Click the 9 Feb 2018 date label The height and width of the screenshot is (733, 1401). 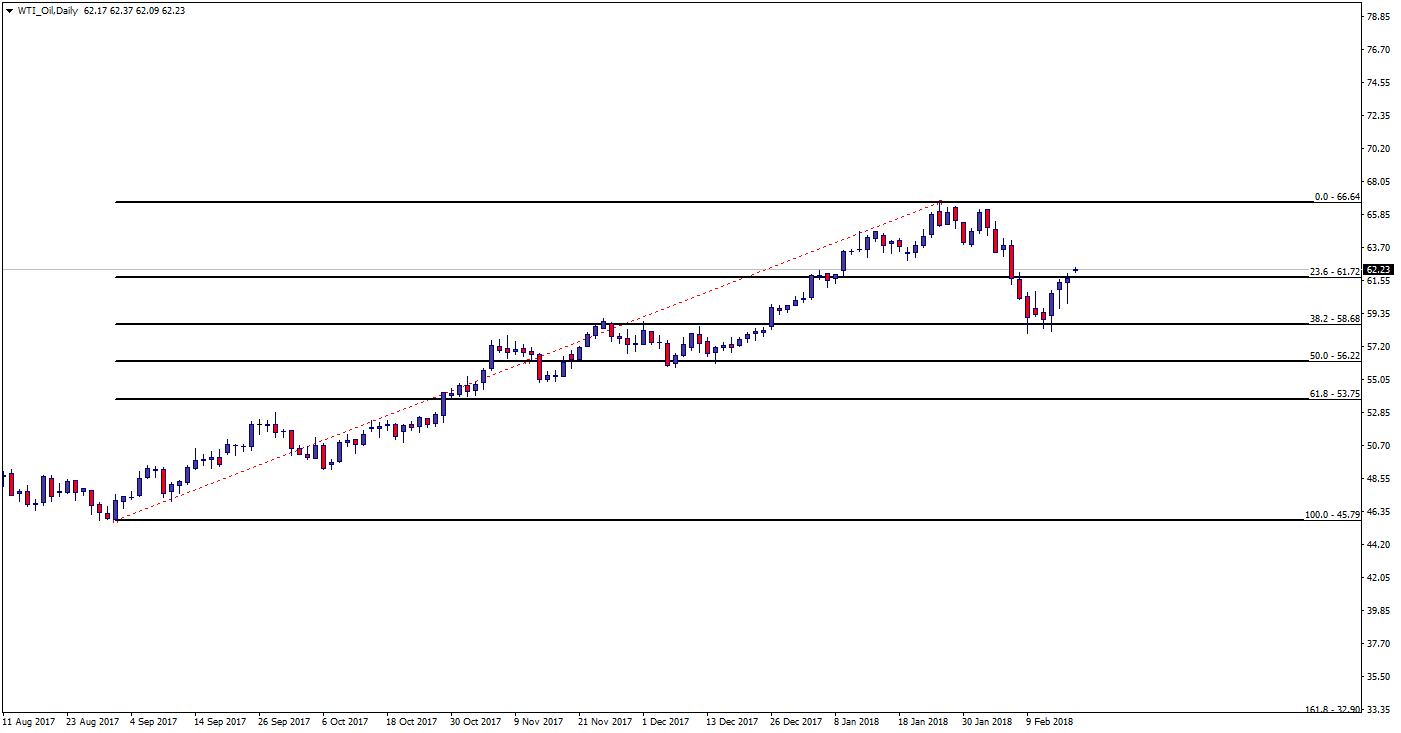1048,721
